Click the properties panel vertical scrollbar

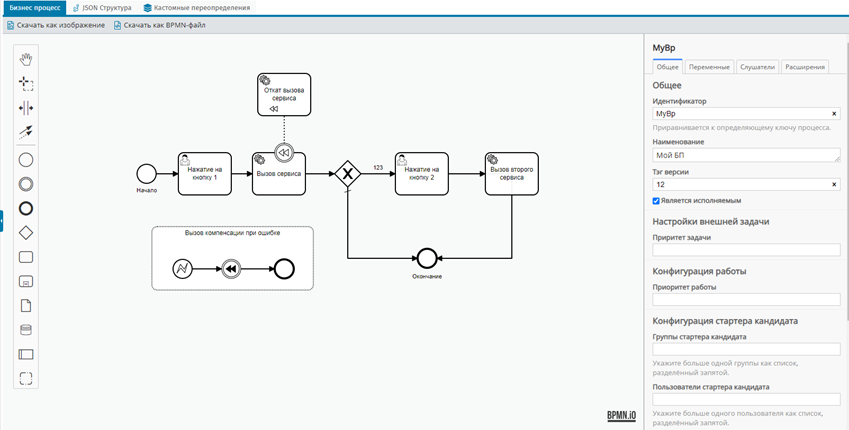(847, 179)
